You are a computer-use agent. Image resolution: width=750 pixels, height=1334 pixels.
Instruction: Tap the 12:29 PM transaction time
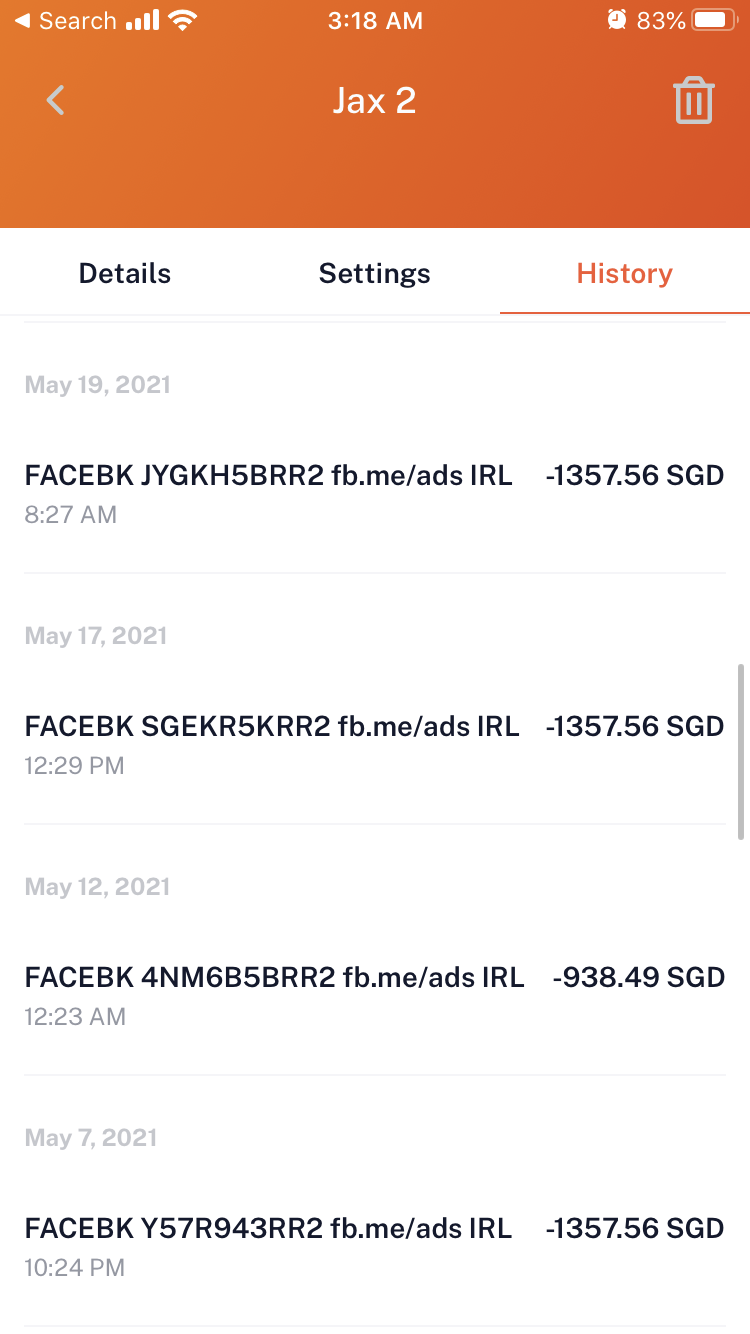click(x=74, y=766)
